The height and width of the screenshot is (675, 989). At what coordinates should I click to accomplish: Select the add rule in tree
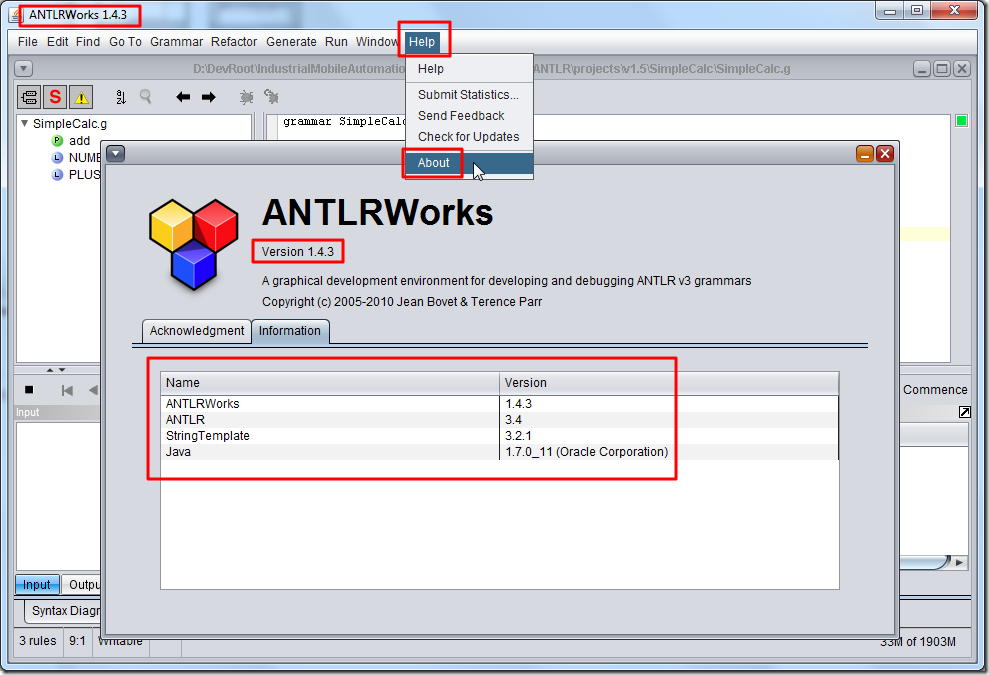click(x=79, y=141)
